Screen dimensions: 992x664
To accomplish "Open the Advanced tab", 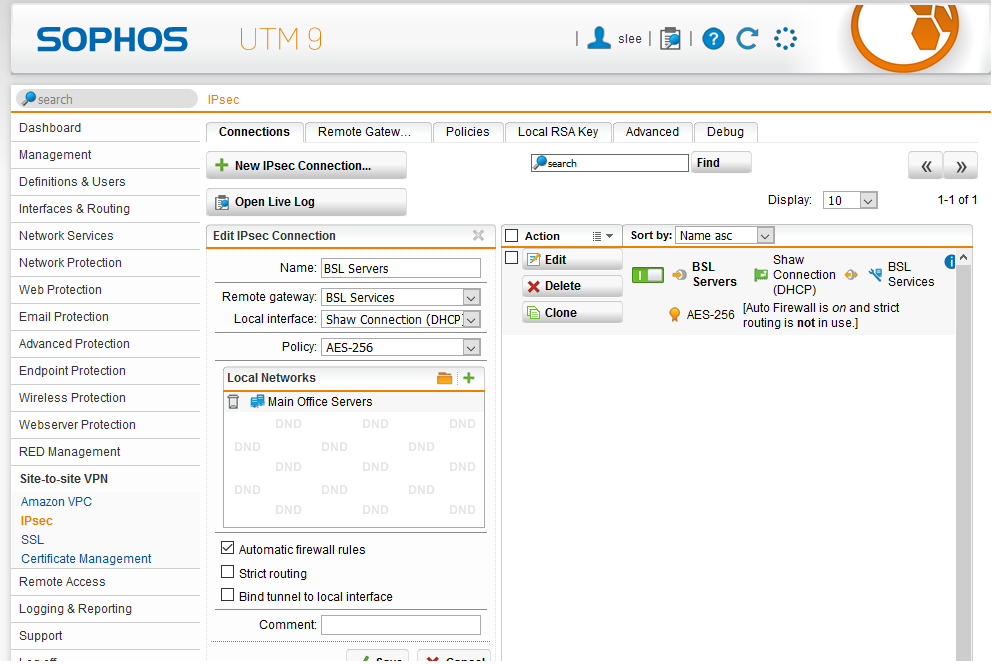I will (x=652, y=132).
